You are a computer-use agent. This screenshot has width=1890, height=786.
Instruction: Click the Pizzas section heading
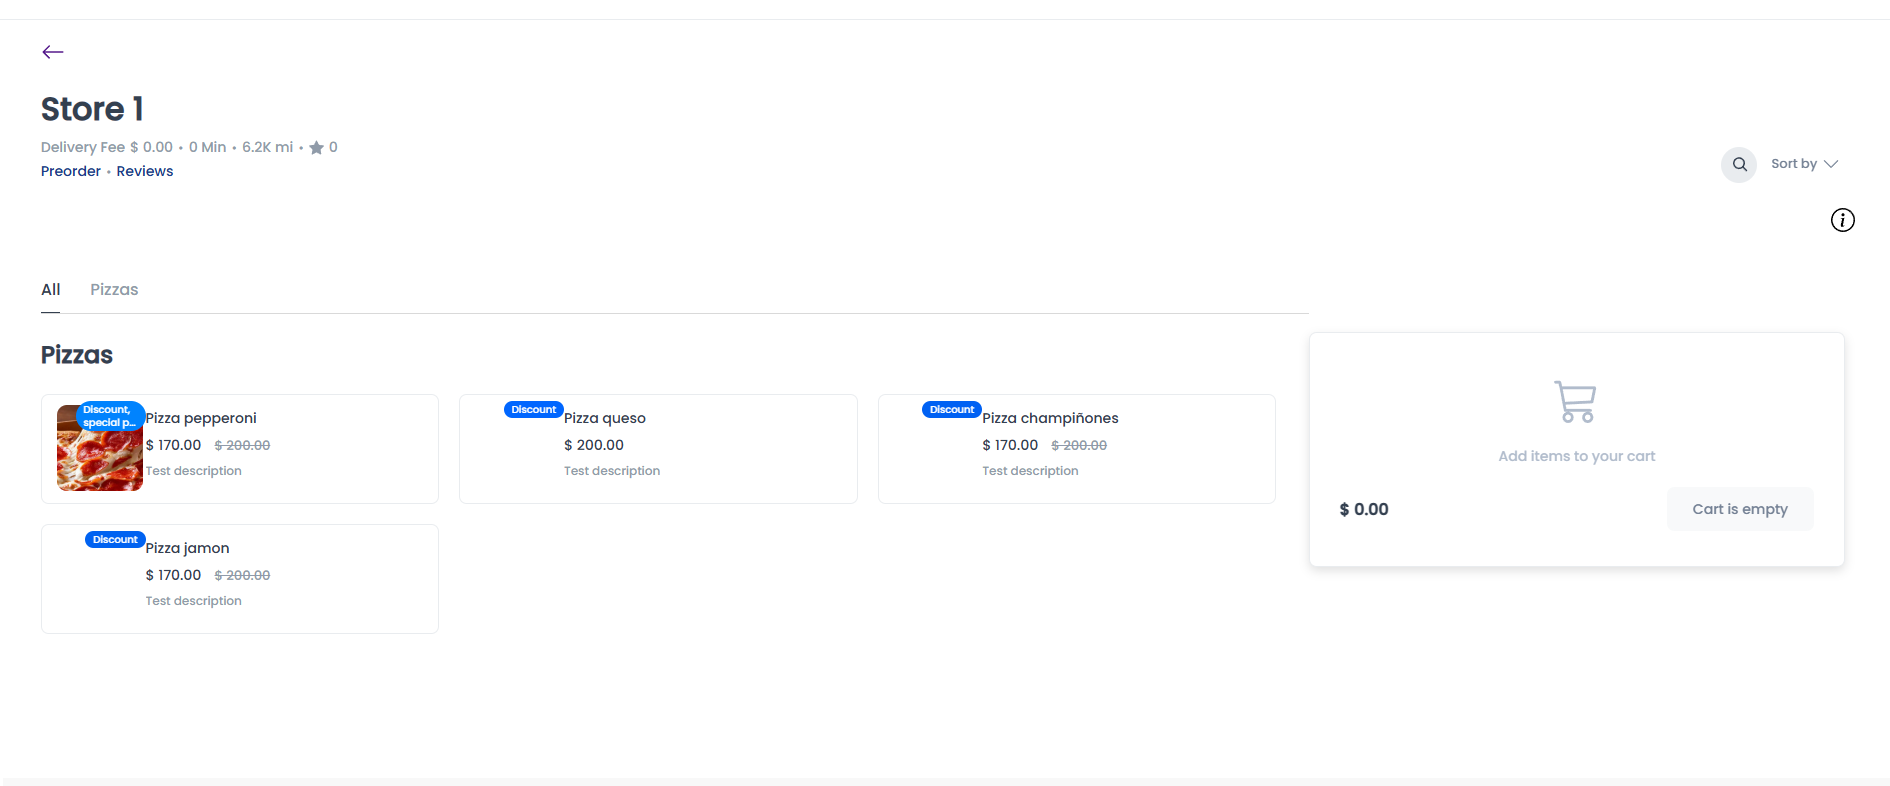(x=77, y=355)
